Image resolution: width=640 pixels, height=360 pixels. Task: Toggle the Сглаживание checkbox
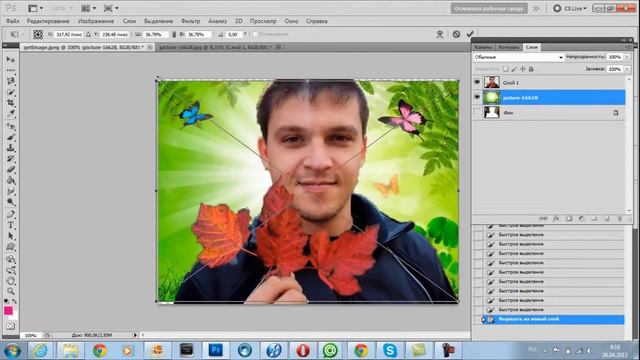[255, 34]
